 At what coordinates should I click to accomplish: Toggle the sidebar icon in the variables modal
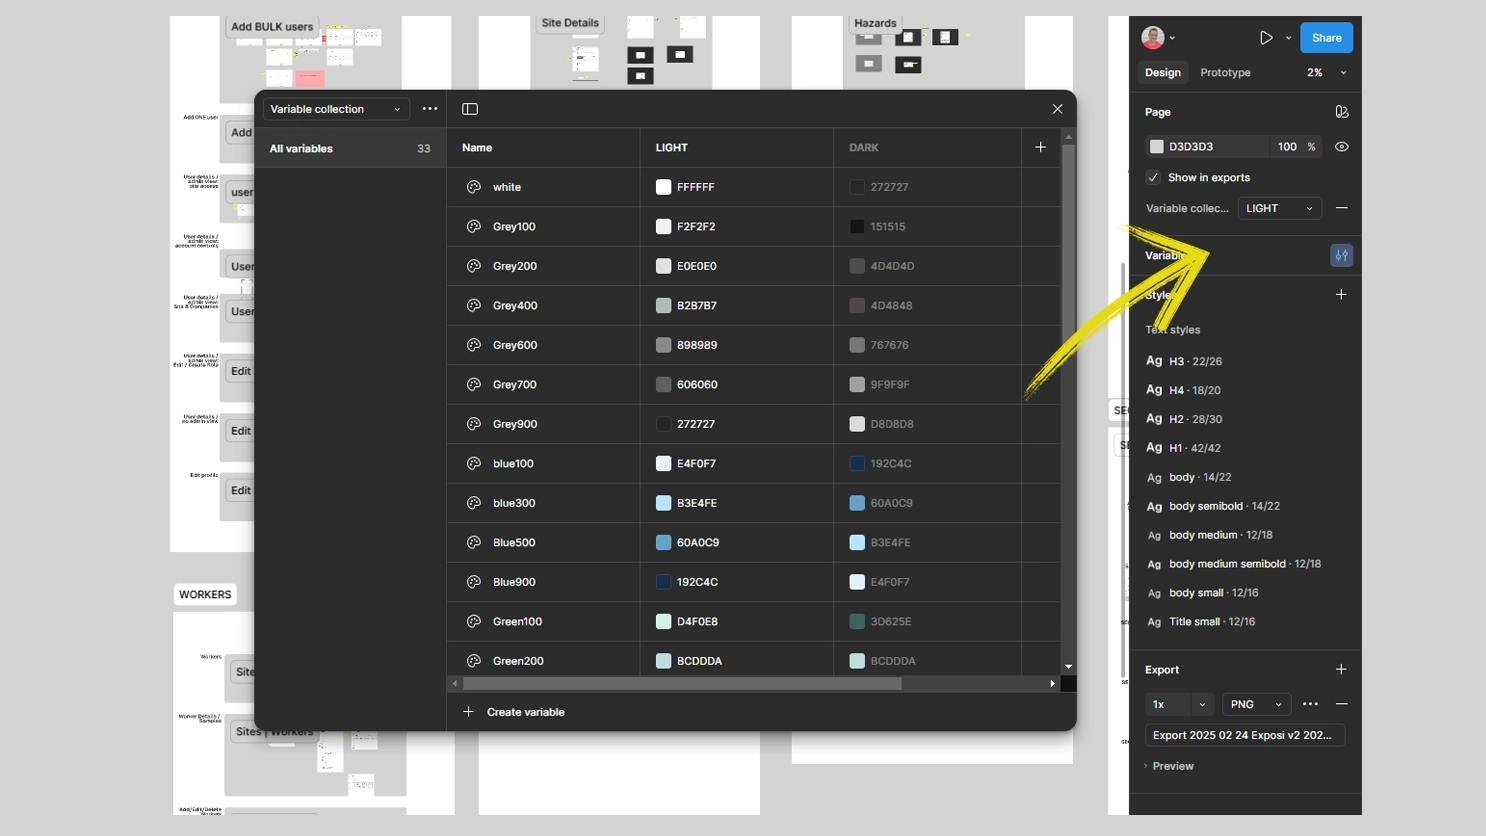pos(470,109)
